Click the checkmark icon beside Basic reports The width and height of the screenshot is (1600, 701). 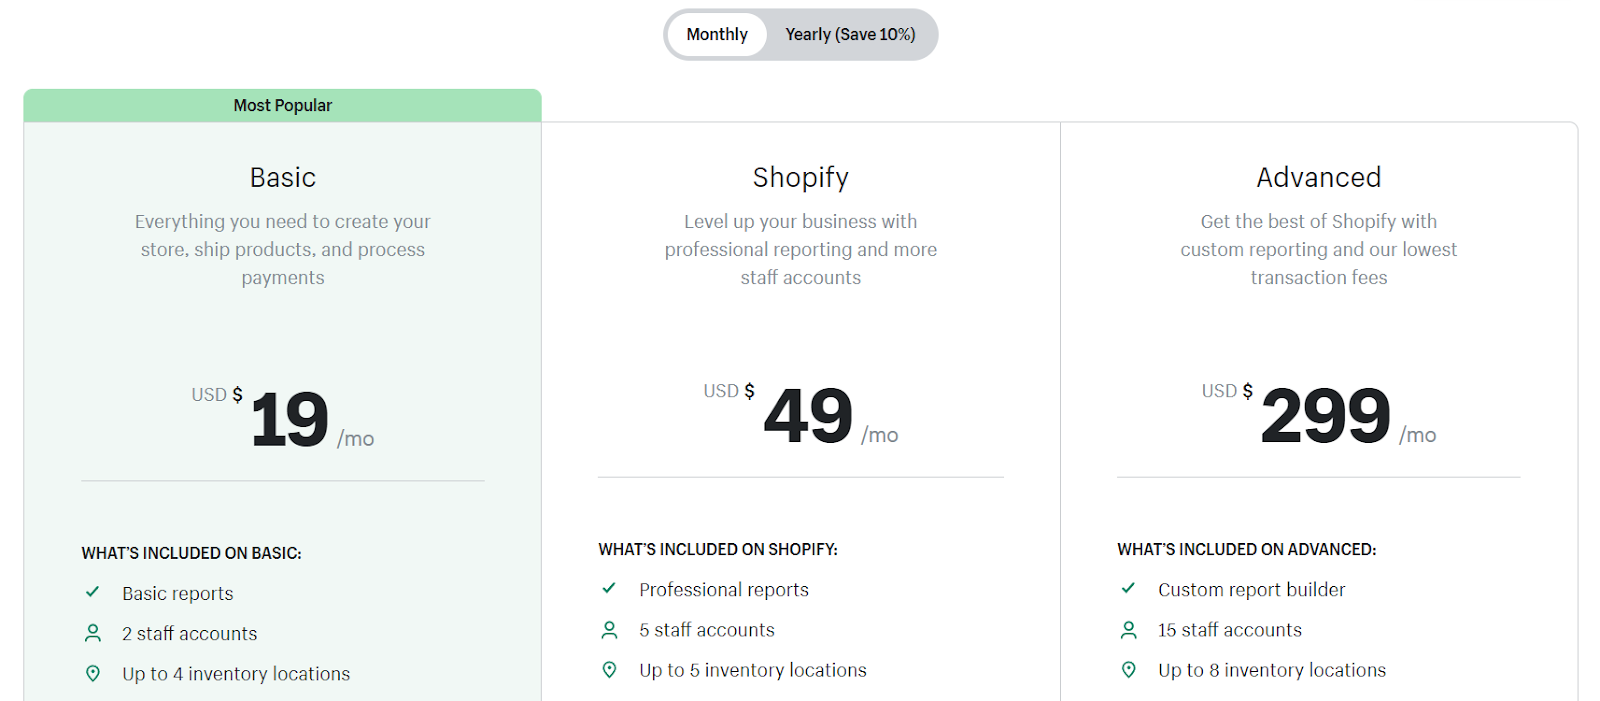pos(92,592)
